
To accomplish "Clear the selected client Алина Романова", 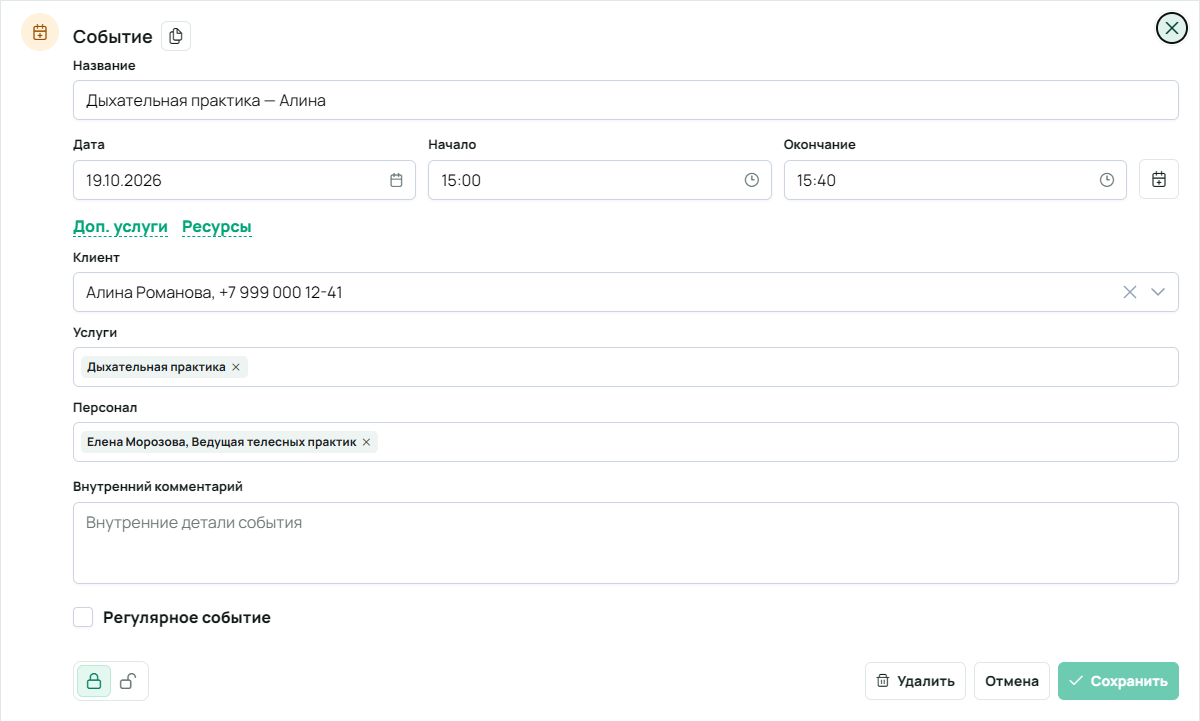I will [x=1130, y=292].
